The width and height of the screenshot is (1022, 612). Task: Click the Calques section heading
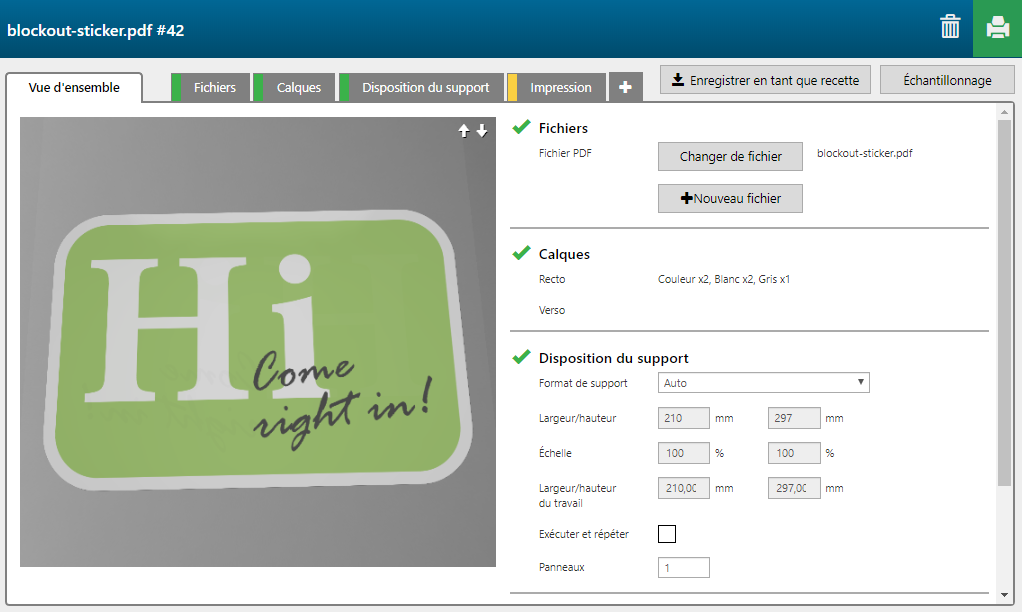click(564, 254)
